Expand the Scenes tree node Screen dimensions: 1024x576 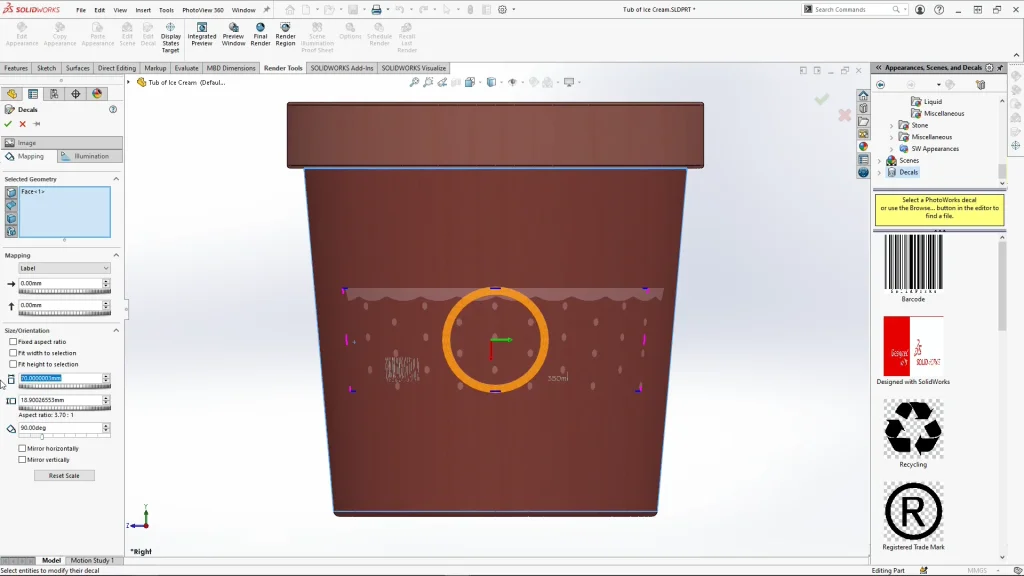coord(880,160)
